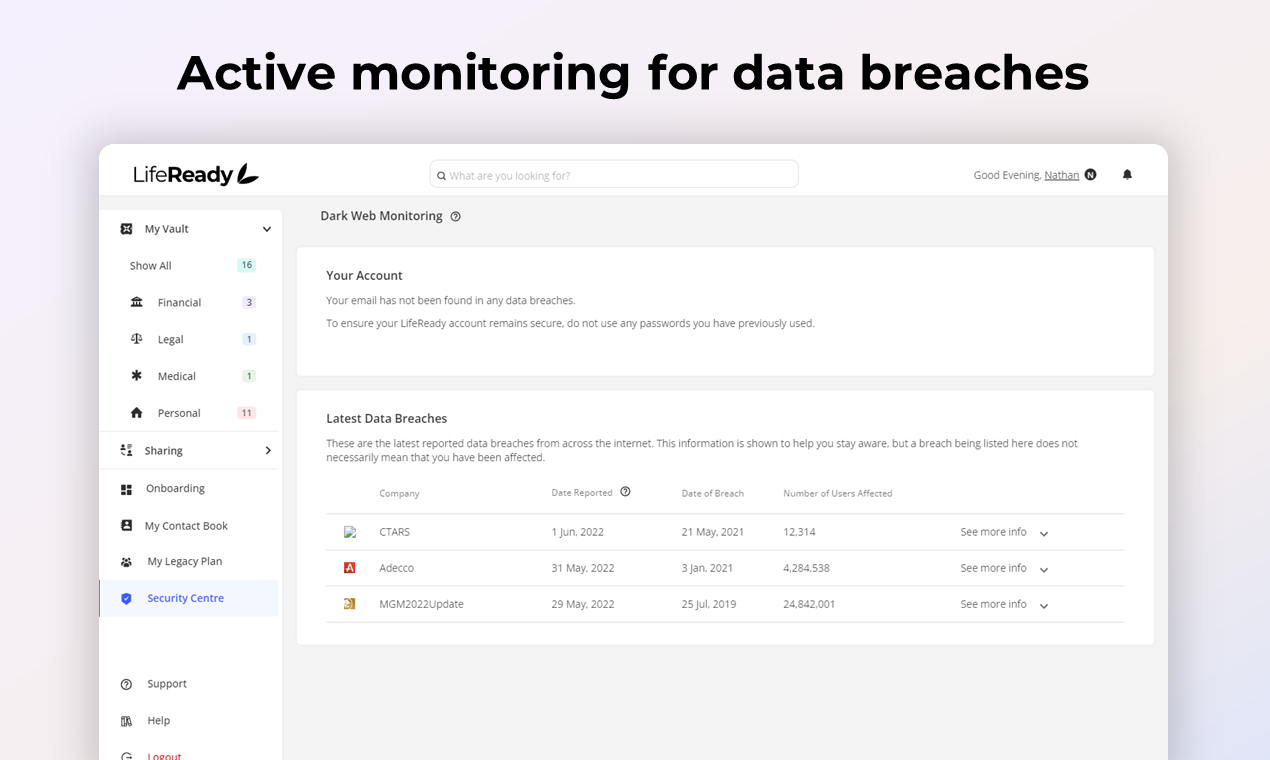Click the Onboarding grid icon
The height and width of the screenshot is (760, 1270).
[126, 489]
